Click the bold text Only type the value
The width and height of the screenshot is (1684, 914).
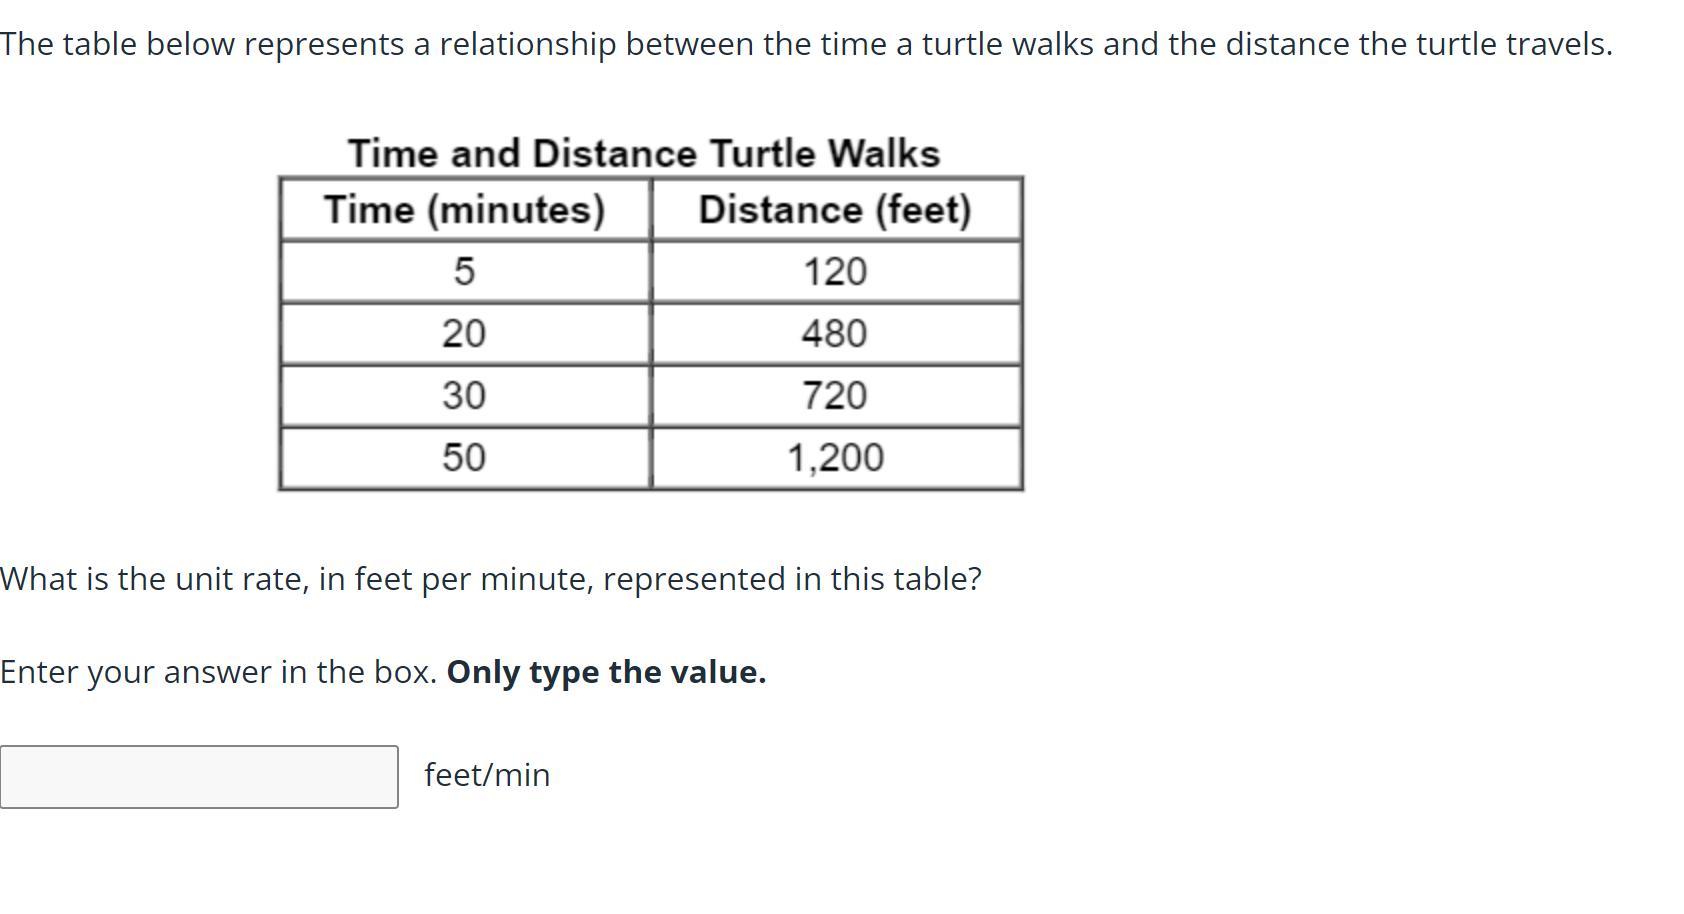(606, 672)
